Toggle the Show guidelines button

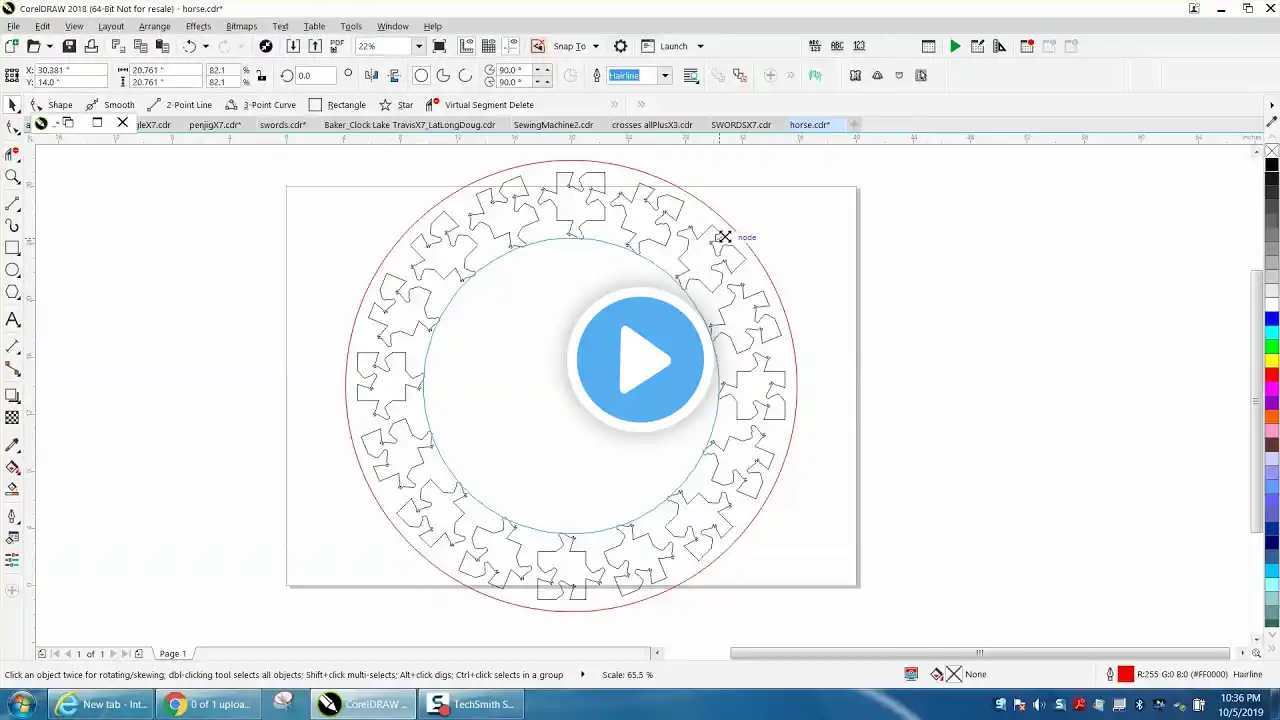click(511, 46)
